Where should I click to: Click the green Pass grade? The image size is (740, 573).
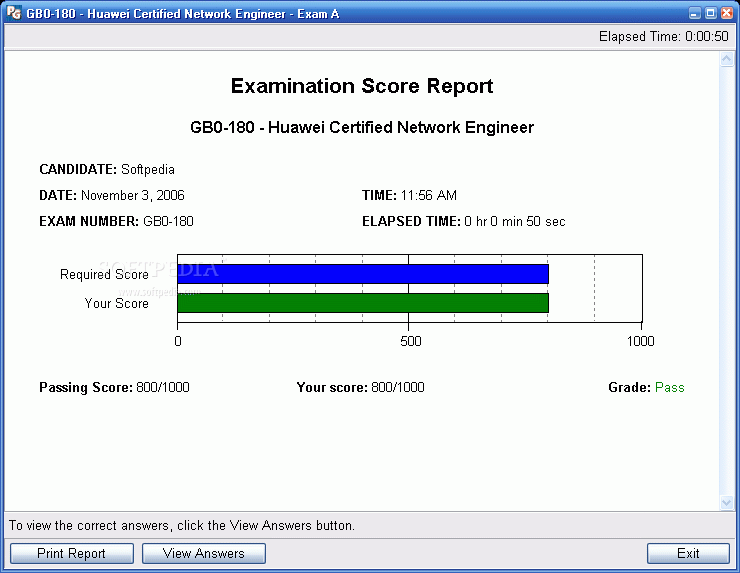point(670,388)
